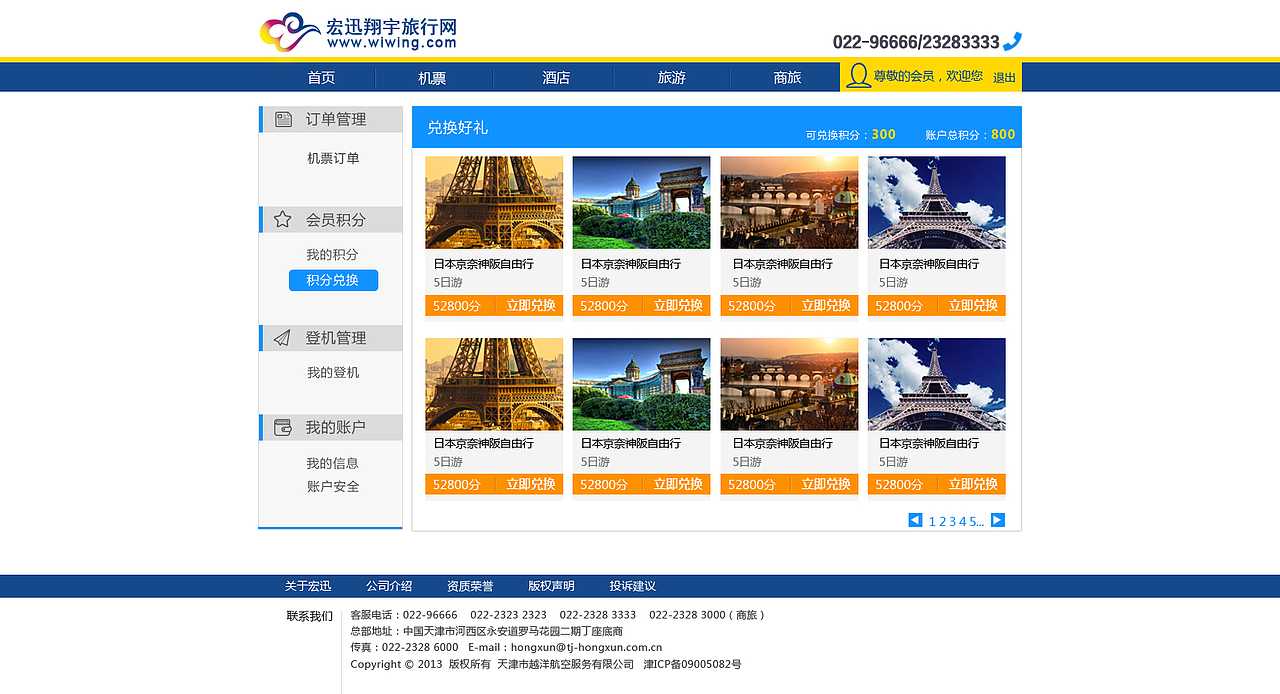Open 版权声明 footer link
The width and height of the screenshot is (1280, 694).
(552, 586)
